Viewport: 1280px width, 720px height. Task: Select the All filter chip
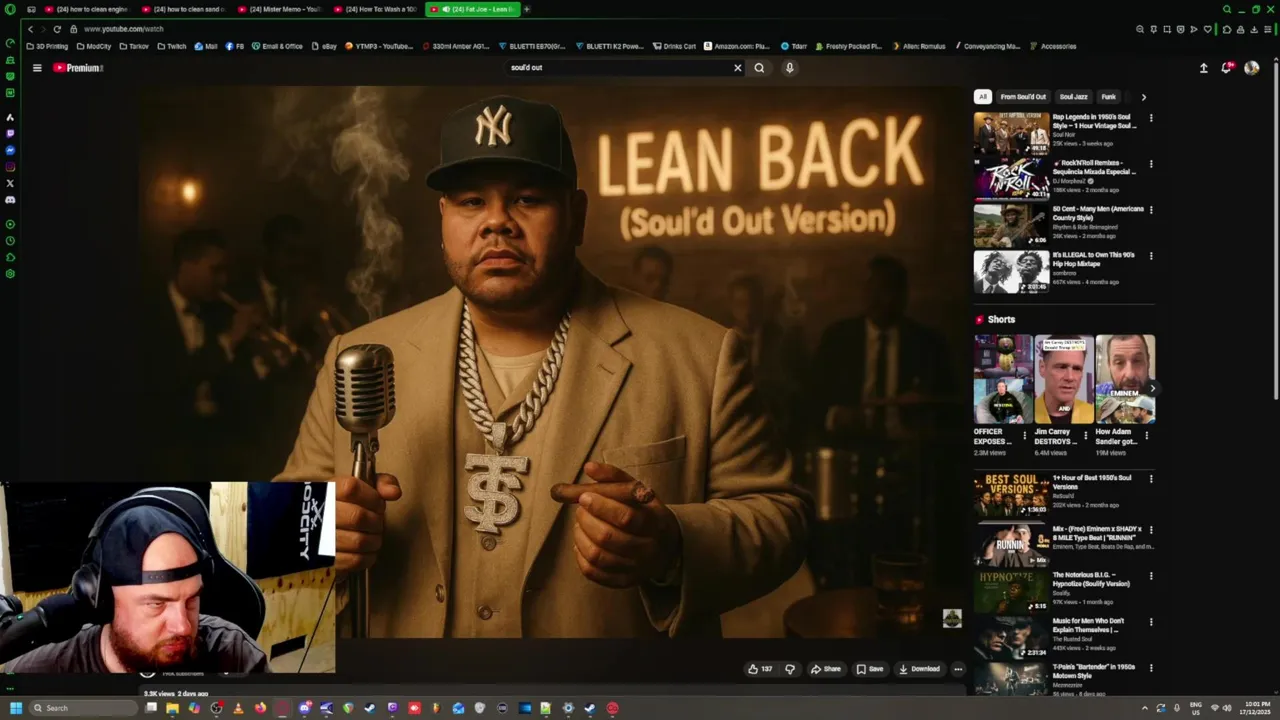pos(983,97)
